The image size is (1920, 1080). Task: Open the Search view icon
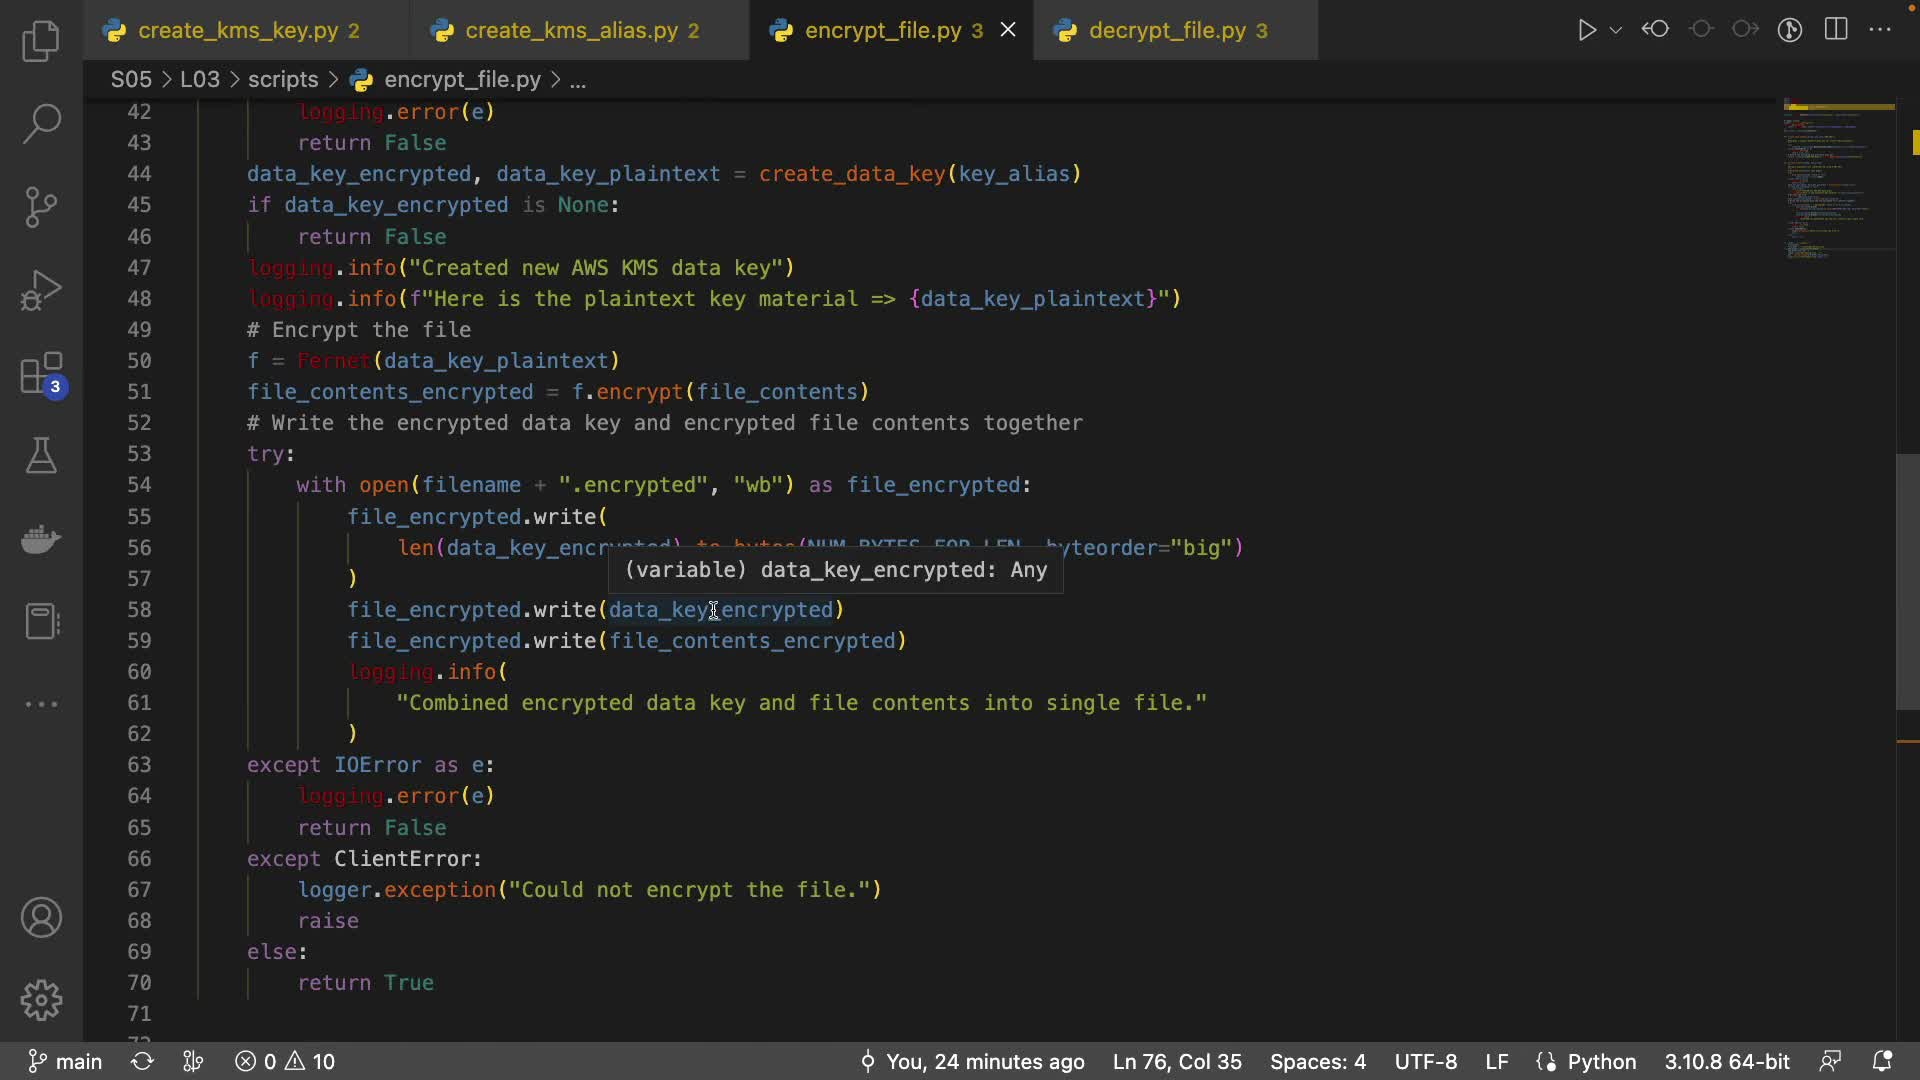tap(41, 124)
